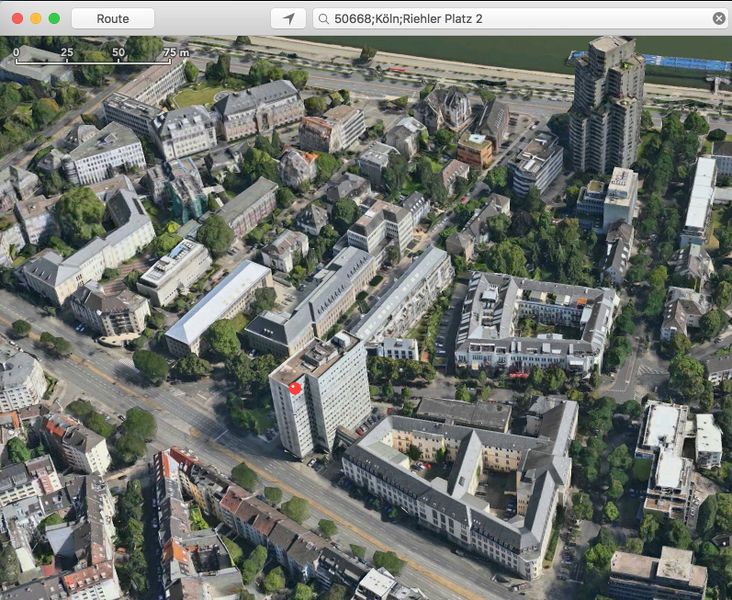Click the 75 m label on the scale

click(175, 51)
